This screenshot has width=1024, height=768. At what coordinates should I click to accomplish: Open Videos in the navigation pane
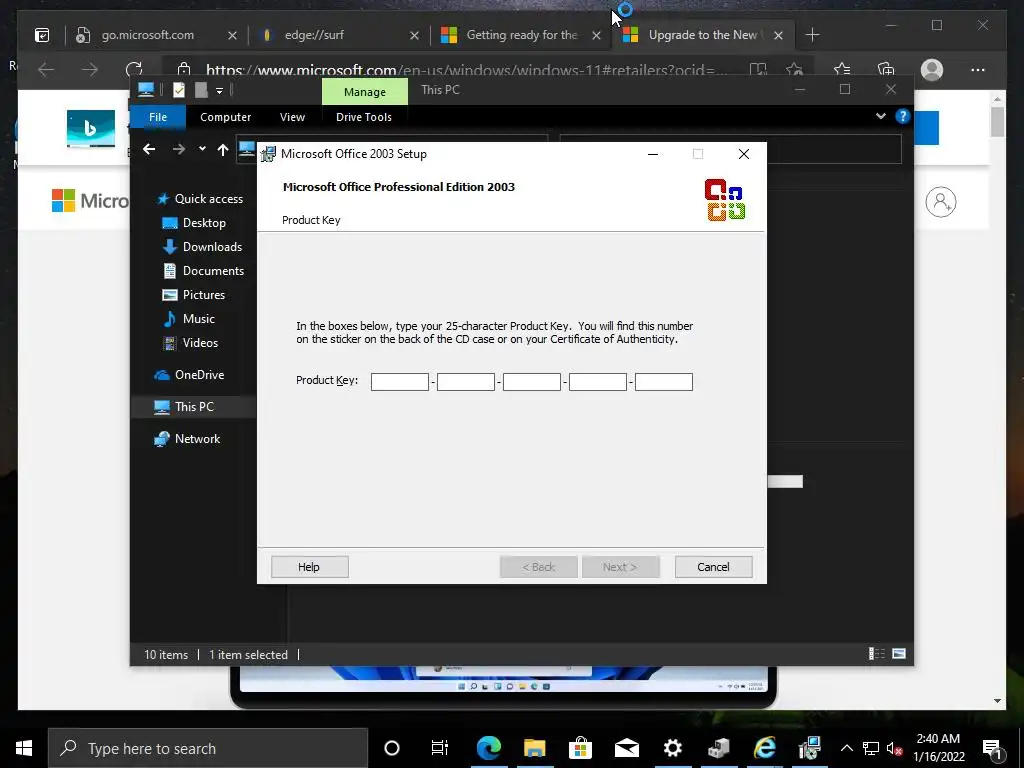(189, 343)
